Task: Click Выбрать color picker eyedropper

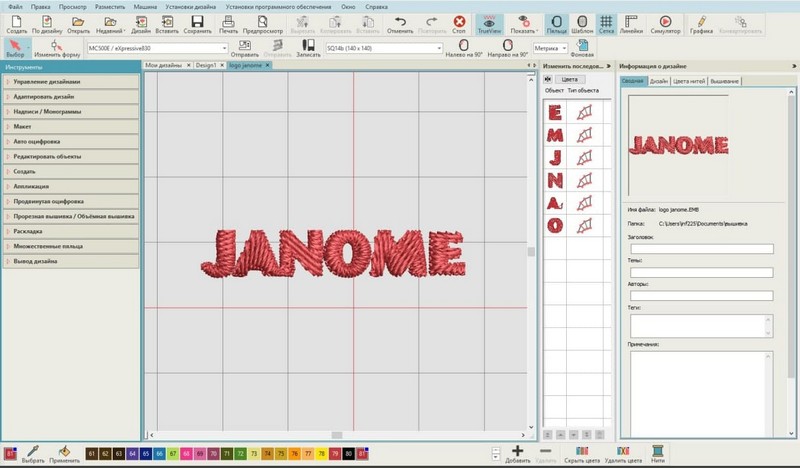Action: click(33, 454)
